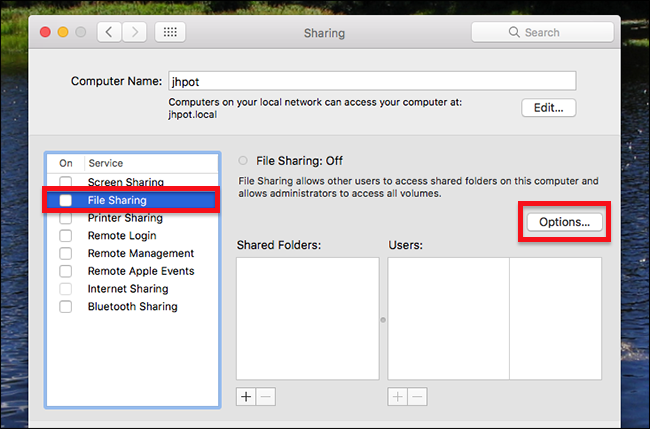Viewport: 650px width, 429px height.
Task: Select the Remote Apple Events row
Action: (x=132, y=271)
